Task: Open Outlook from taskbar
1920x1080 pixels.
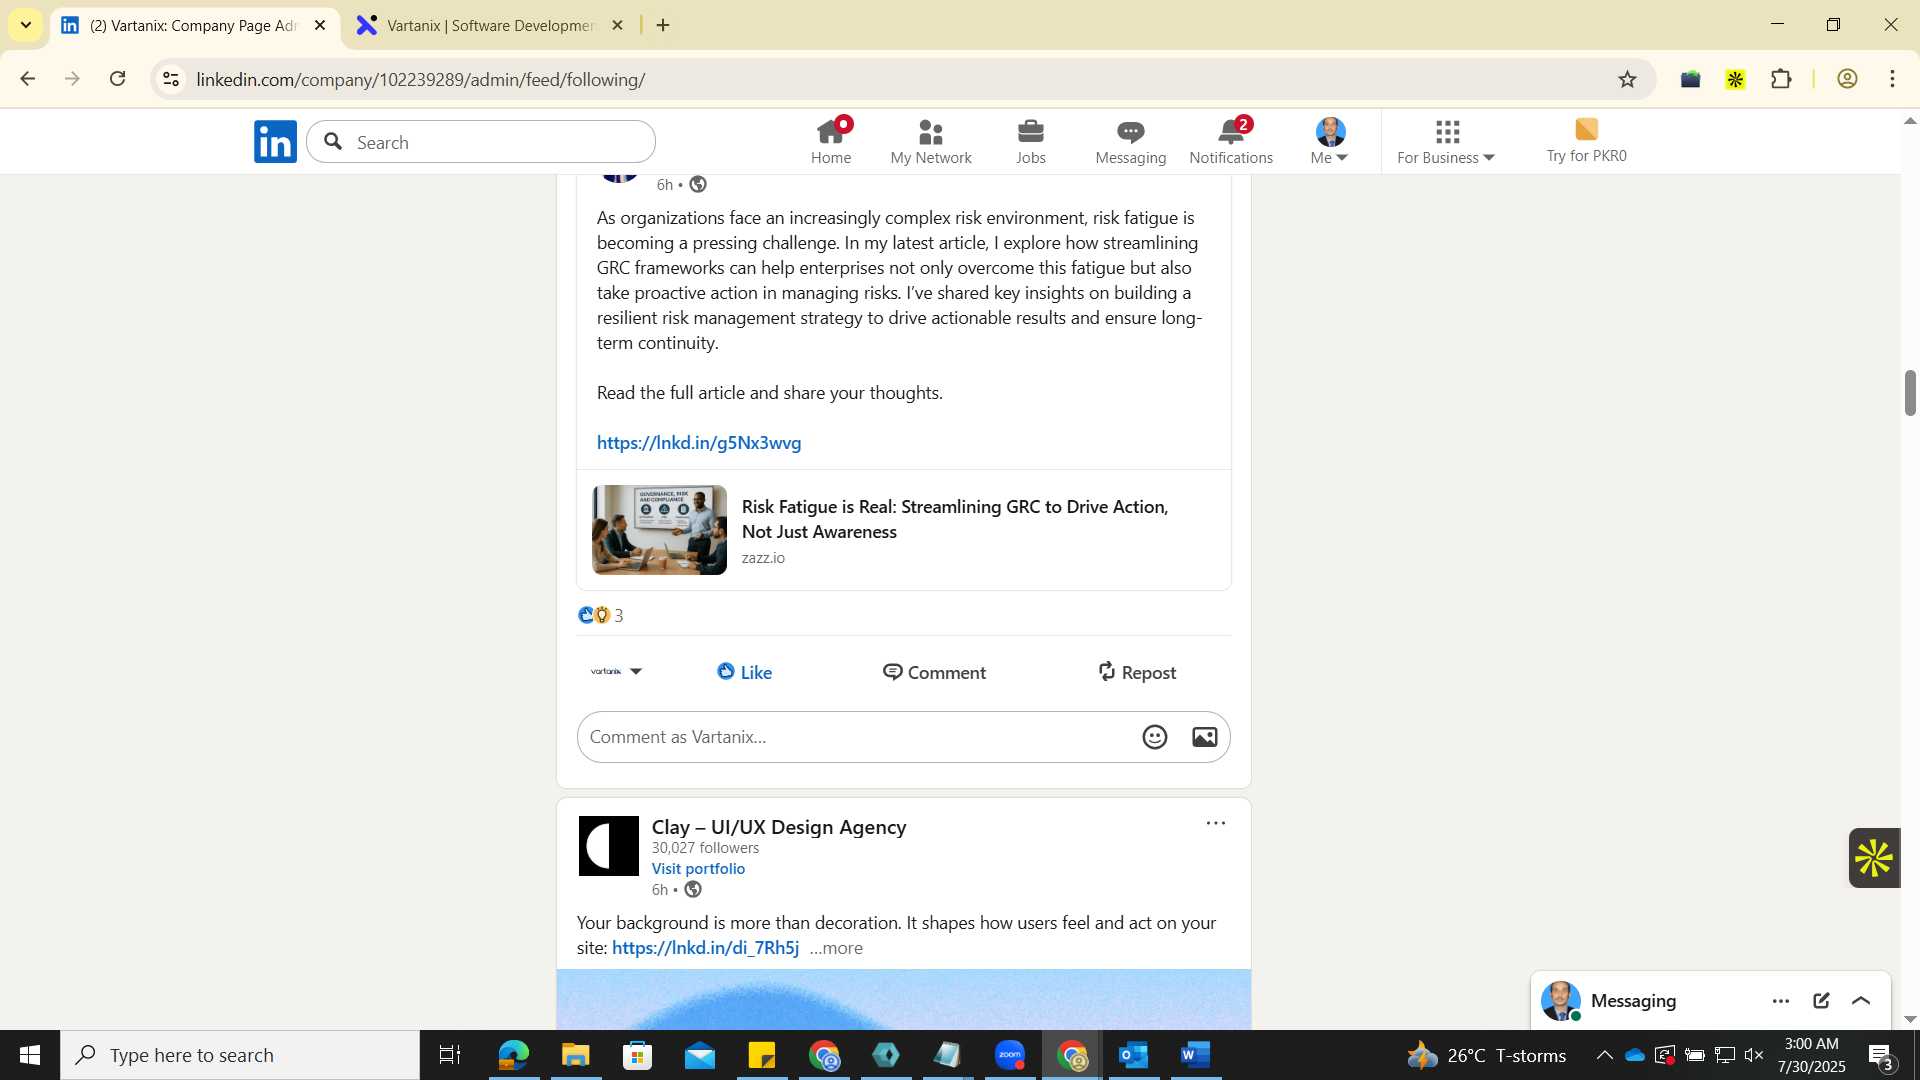Action: (x=1134, y=1055)
